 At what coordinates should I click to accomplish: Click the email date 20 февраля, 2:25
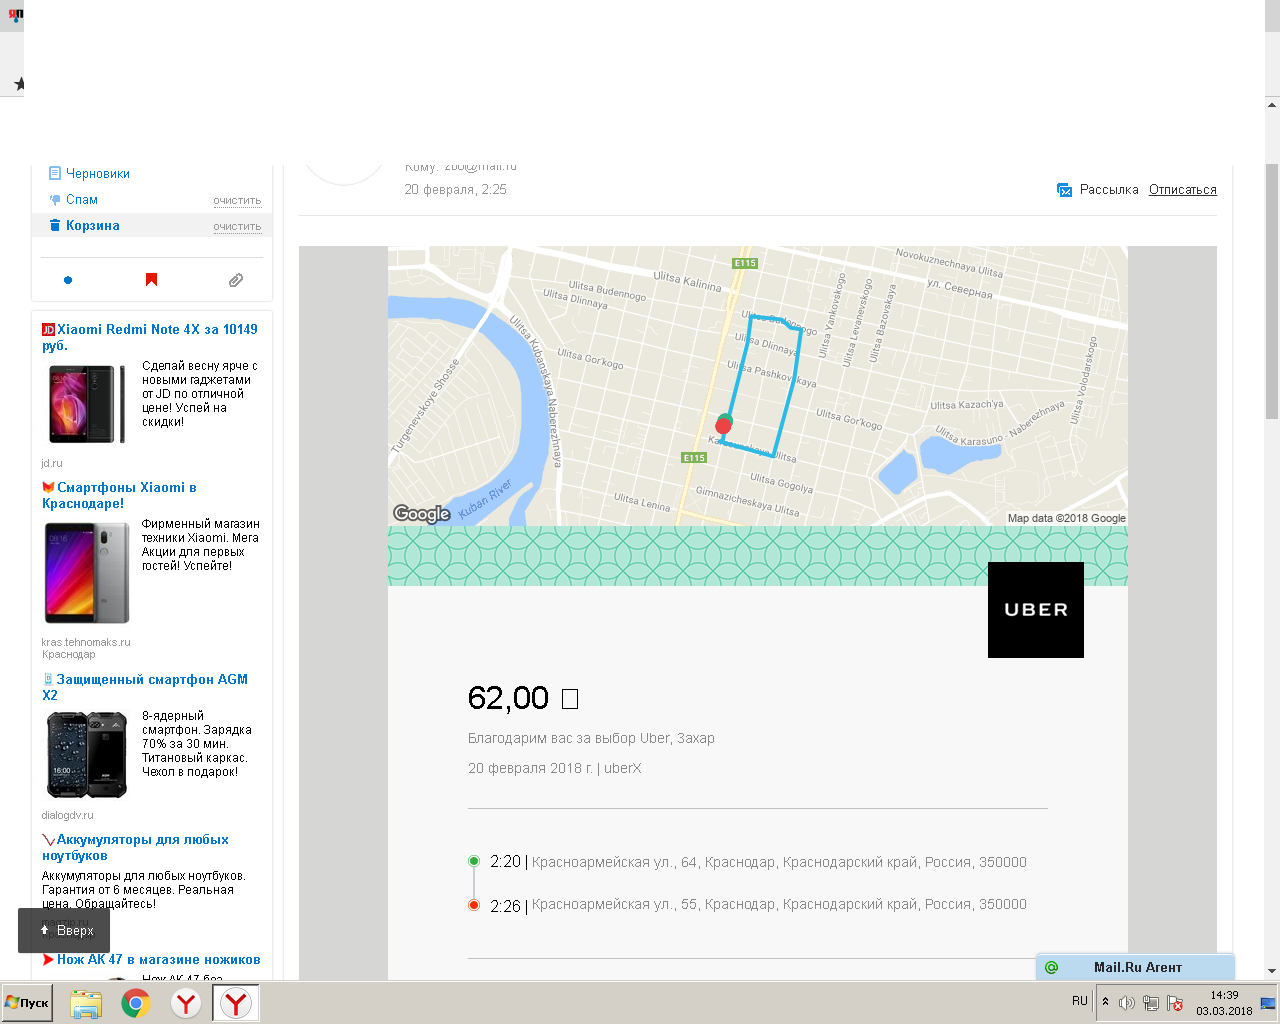tap(455, 189)
